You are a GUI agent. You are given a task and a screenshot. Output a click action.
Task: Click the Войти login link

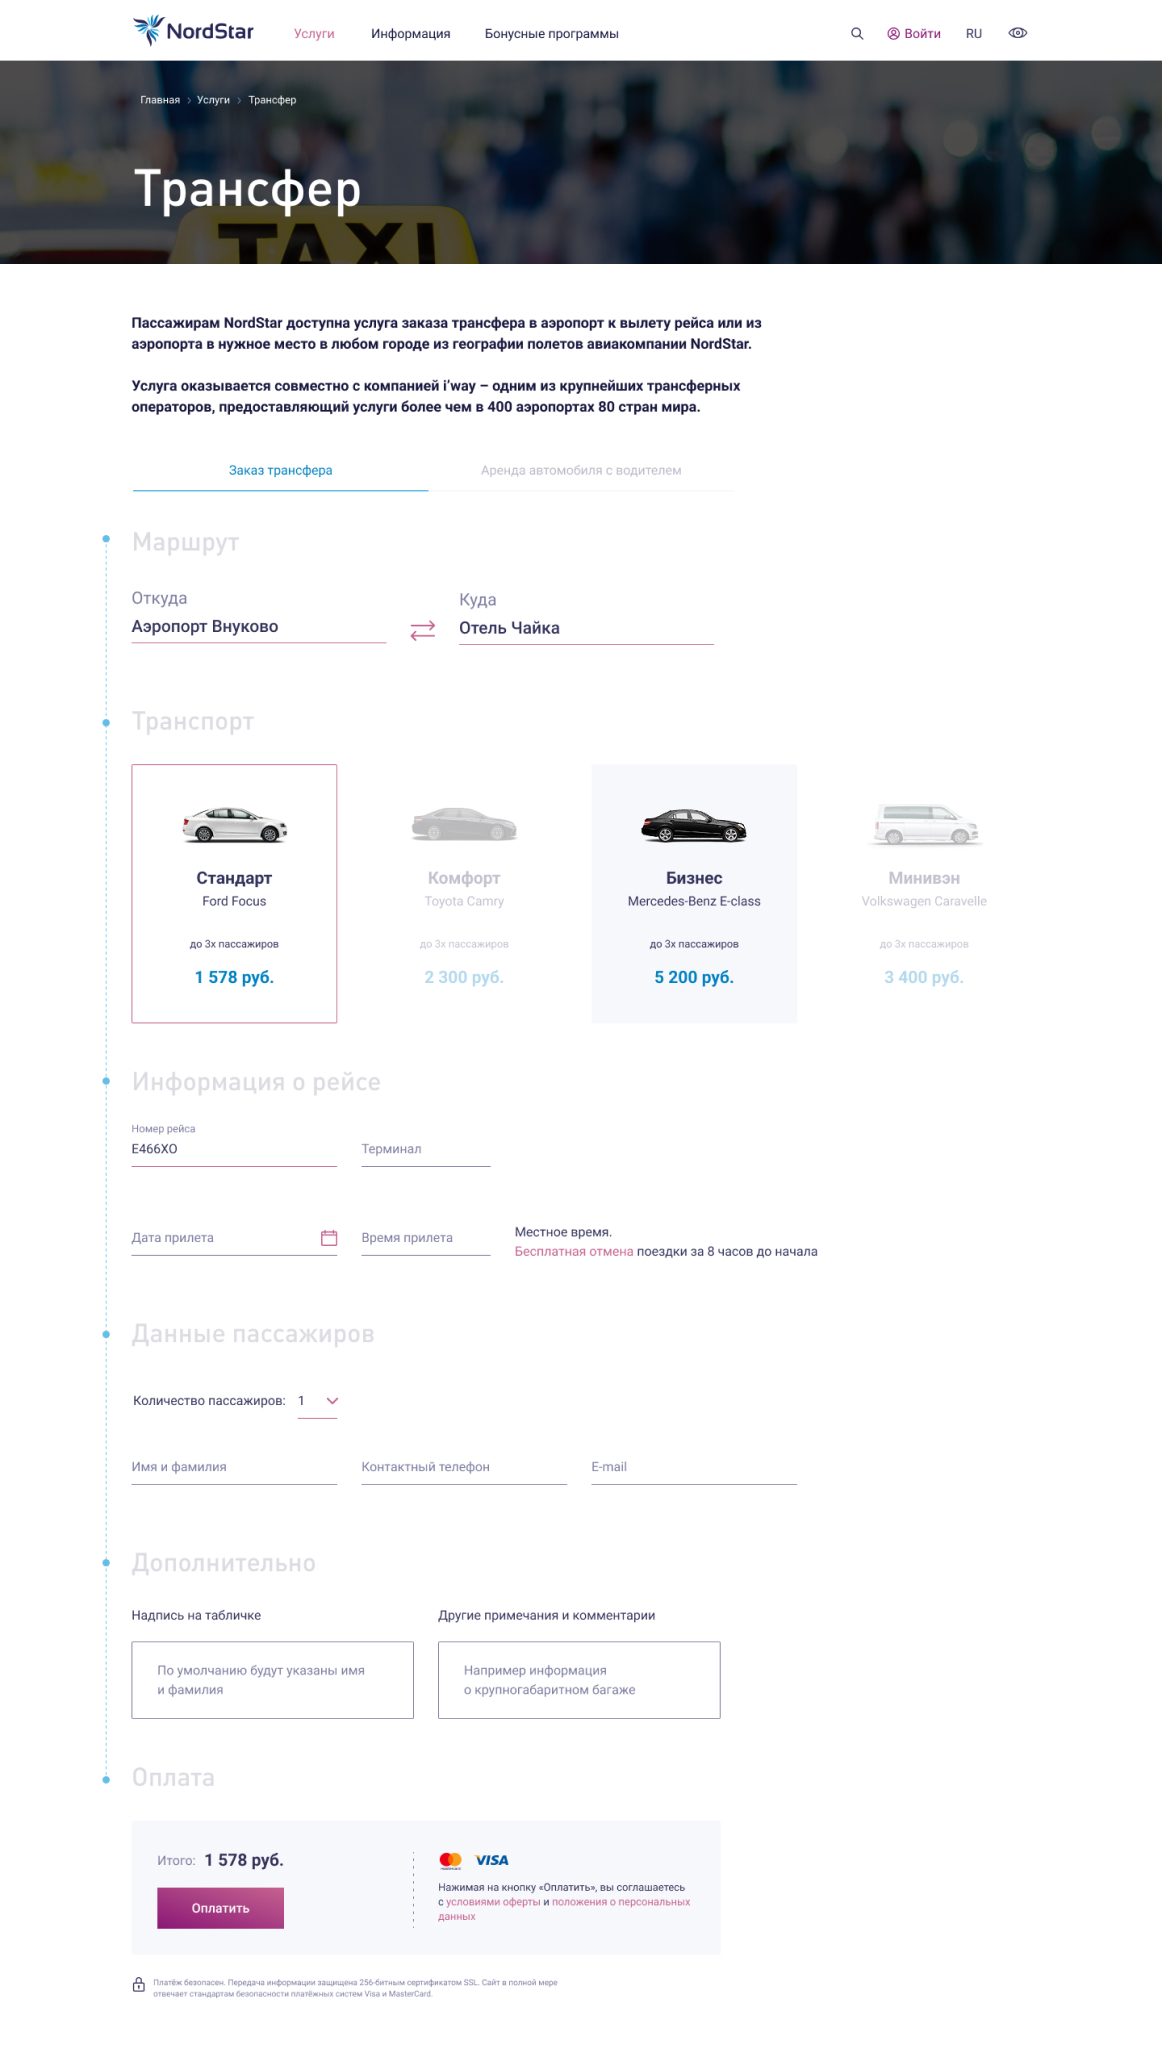pos(914,34)
